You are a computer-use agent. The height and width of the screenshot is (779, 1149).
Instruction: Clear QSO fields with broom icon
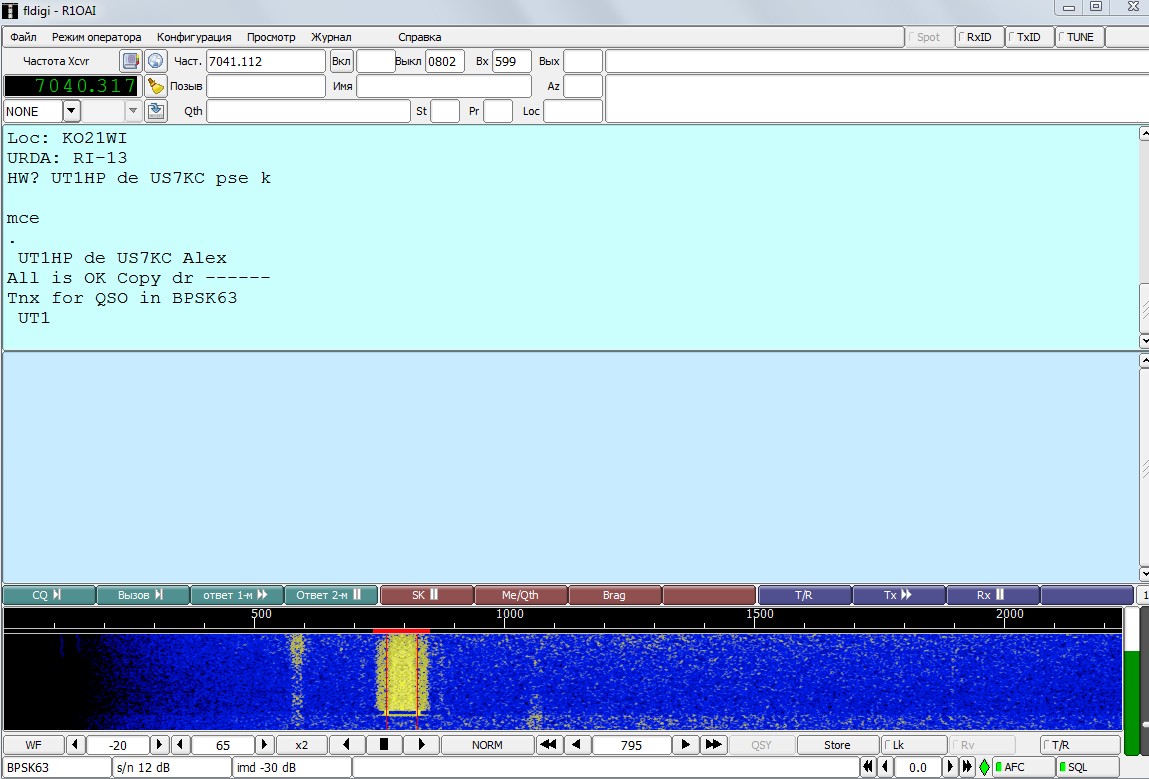pos(155,86)
